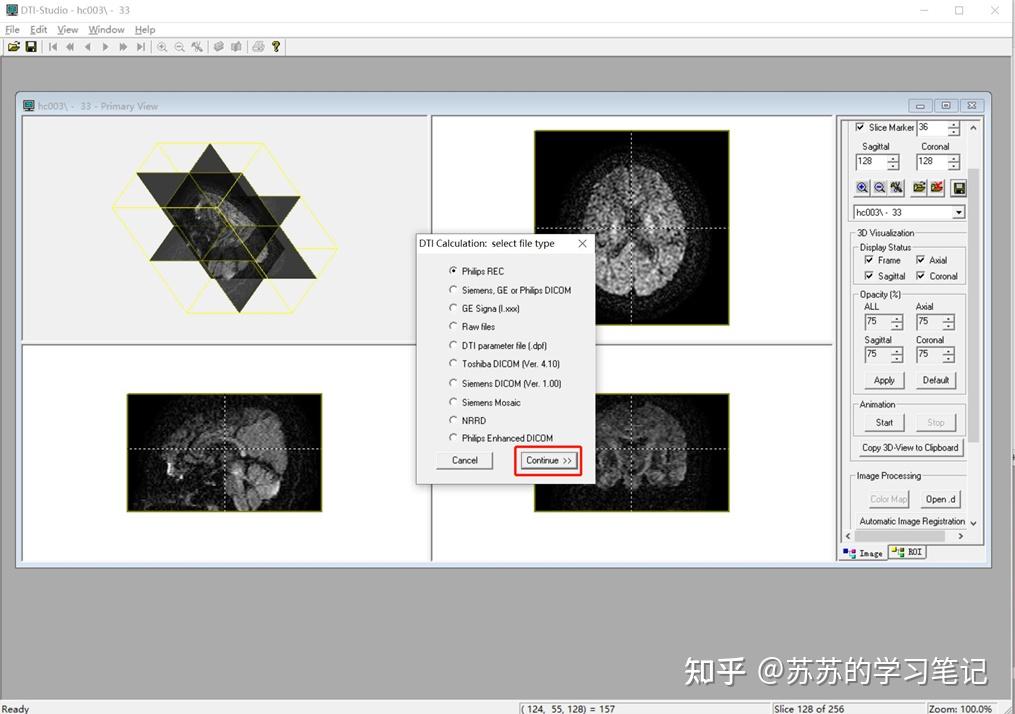Image resolution: width=1015 pixels, height=714 pixels.
Task: Apply the opacity settings
Action: tap(882, 380)
